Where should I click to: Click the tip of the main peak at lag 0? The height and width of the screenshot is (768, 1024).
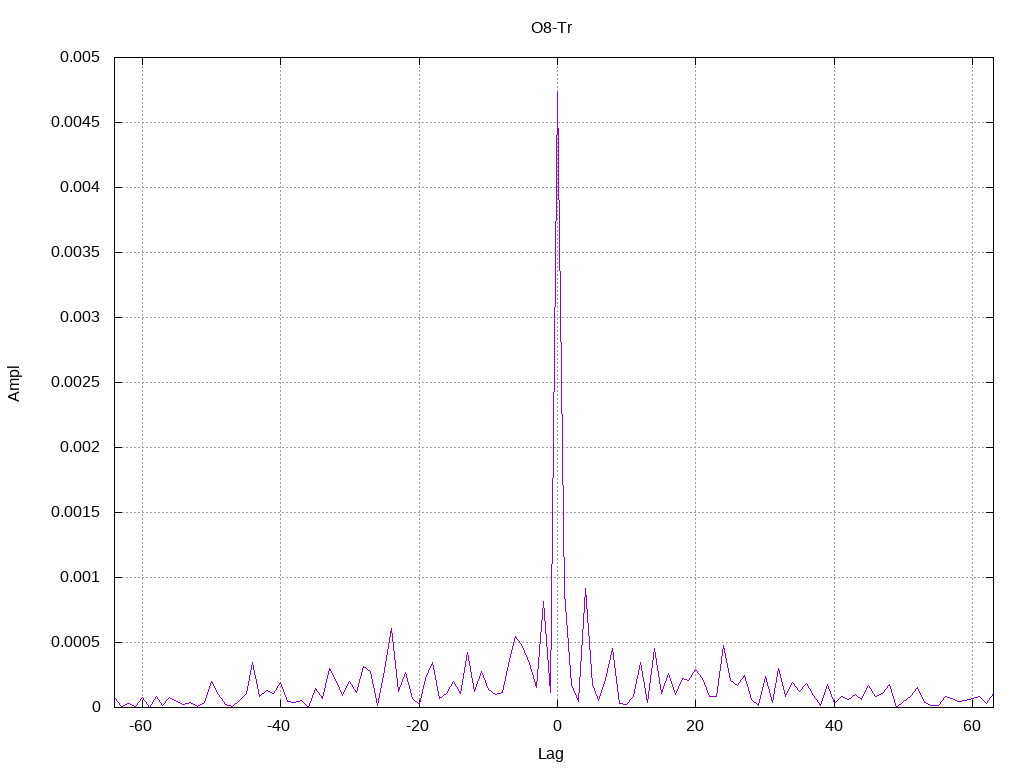(x=557, y=92)
